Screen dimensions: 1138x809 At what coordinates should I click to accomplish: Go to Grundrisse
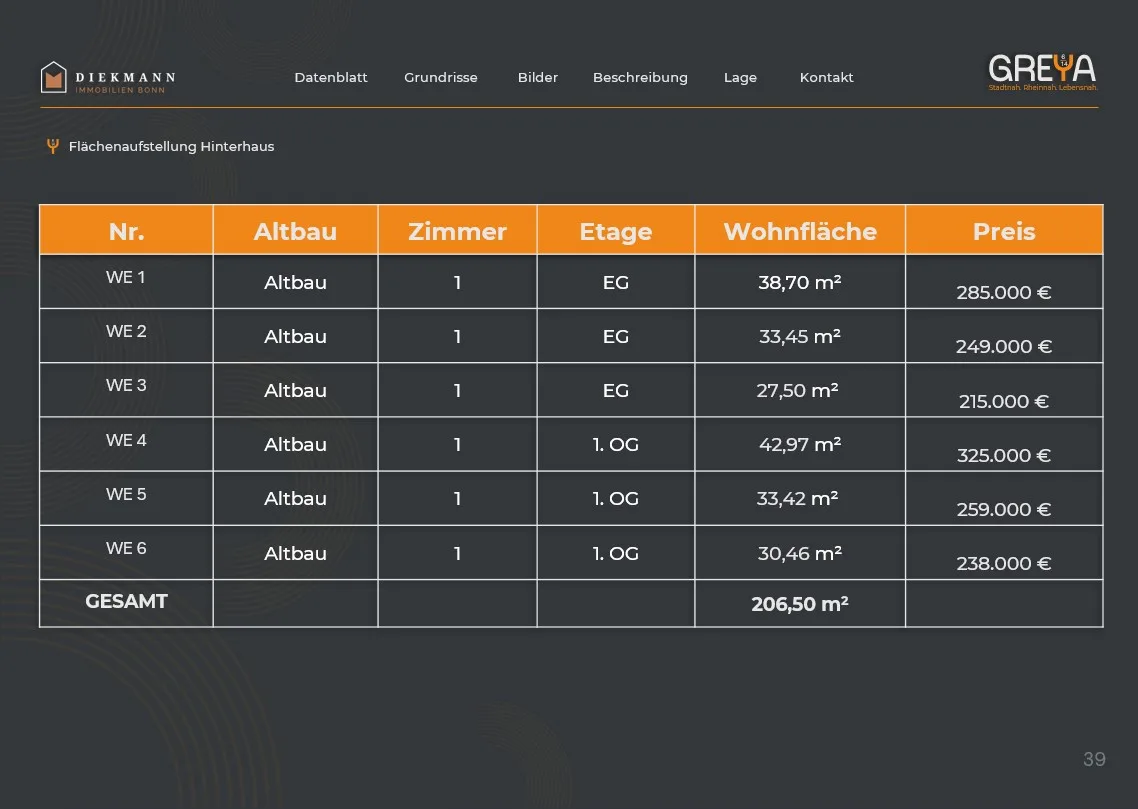tap(441, 78)
